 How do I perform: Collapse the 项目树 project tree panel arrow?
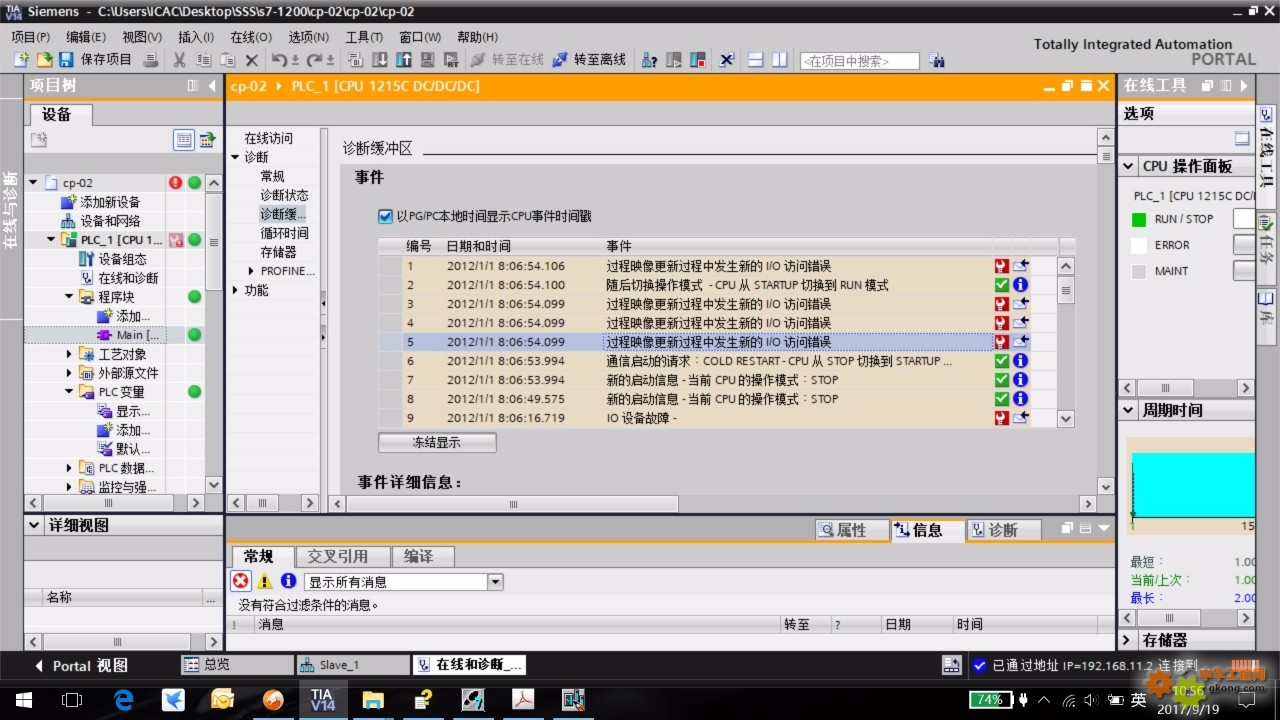(212, 86)
